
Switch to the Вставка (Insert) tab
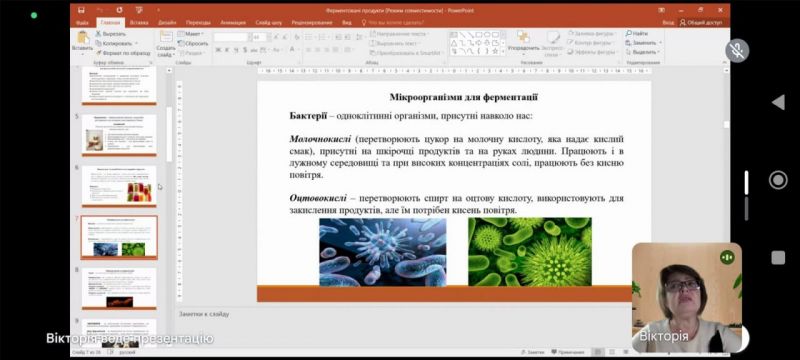(139, 23)
